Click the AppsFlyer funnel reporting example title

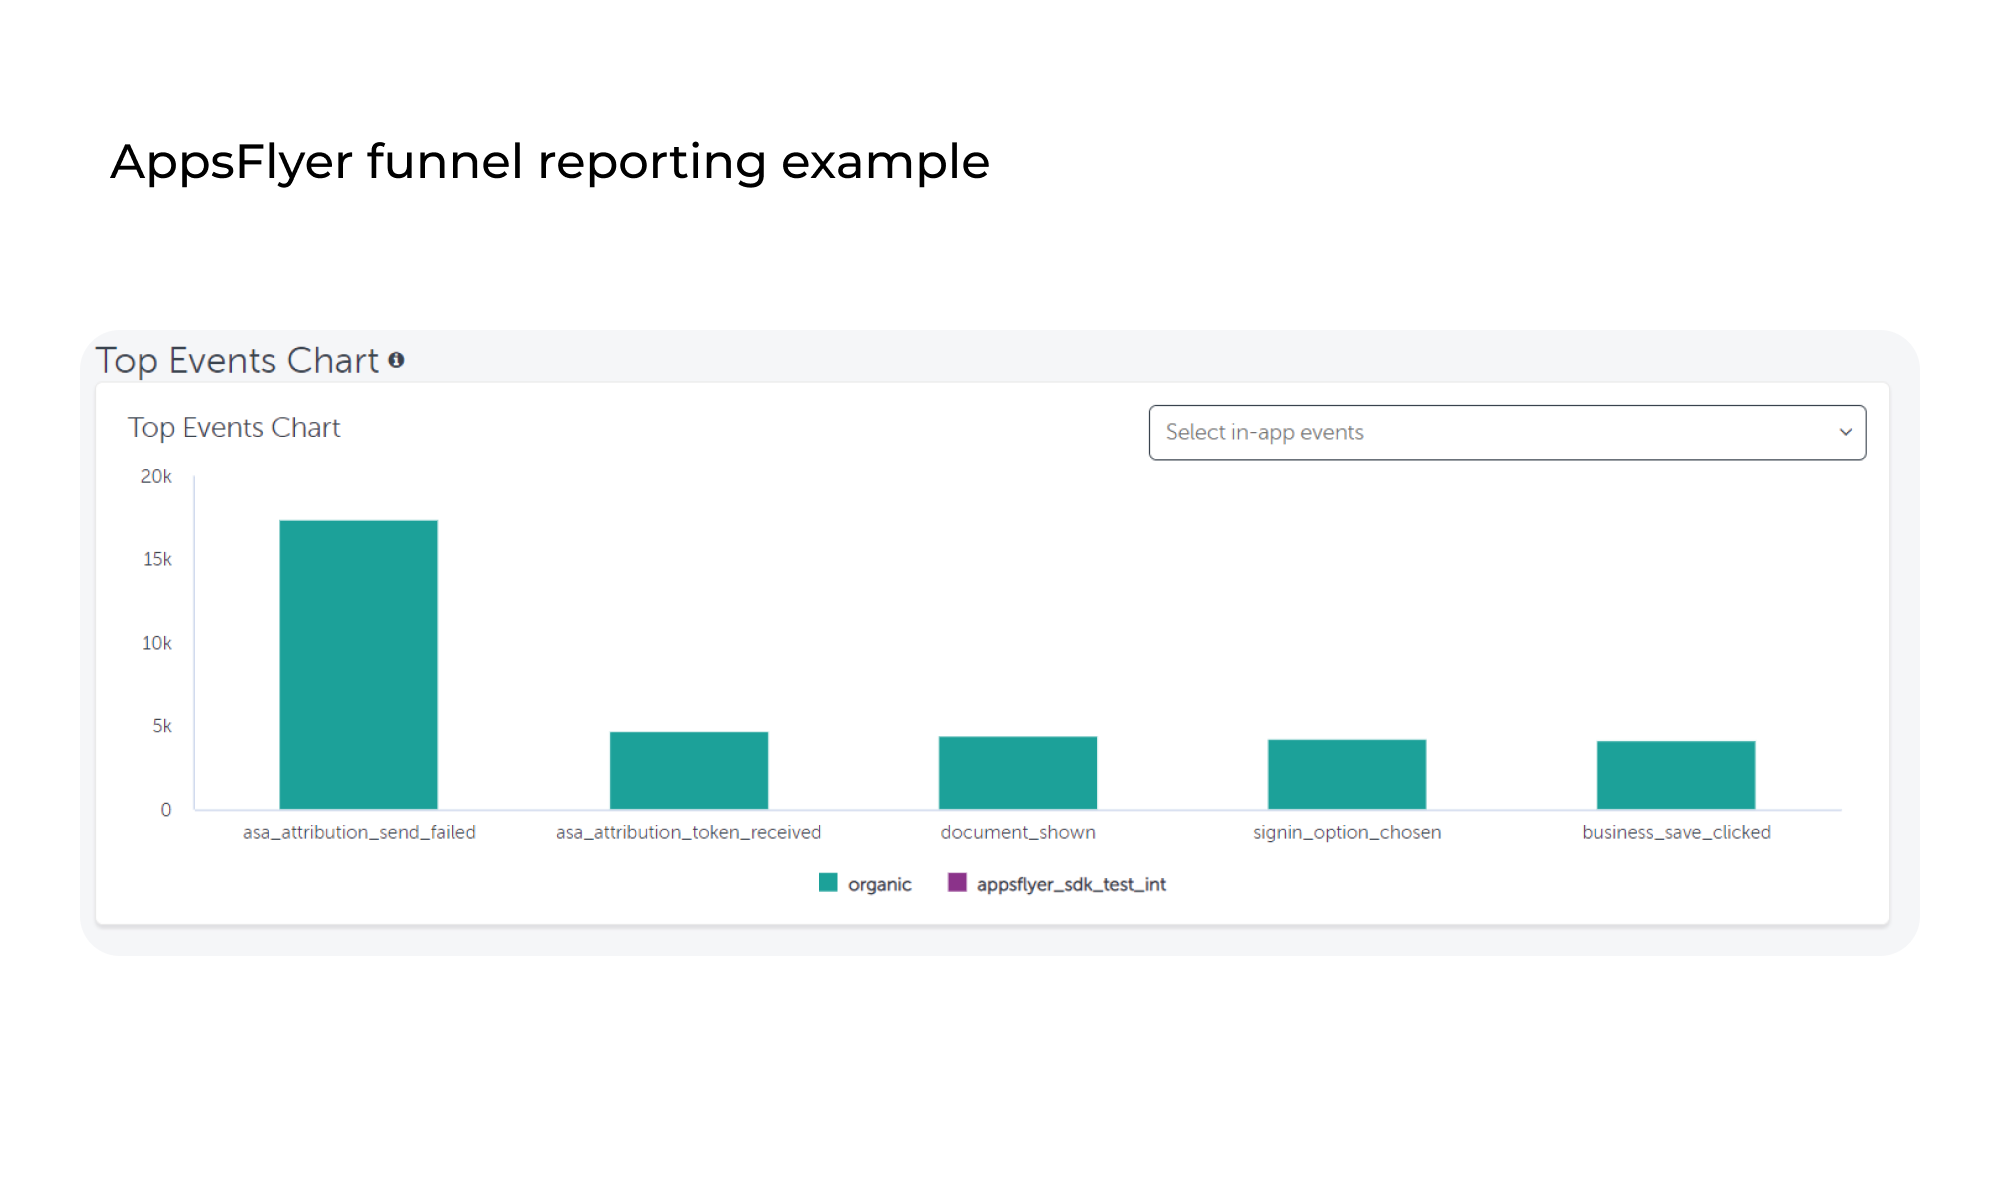[x=550, y=162]
